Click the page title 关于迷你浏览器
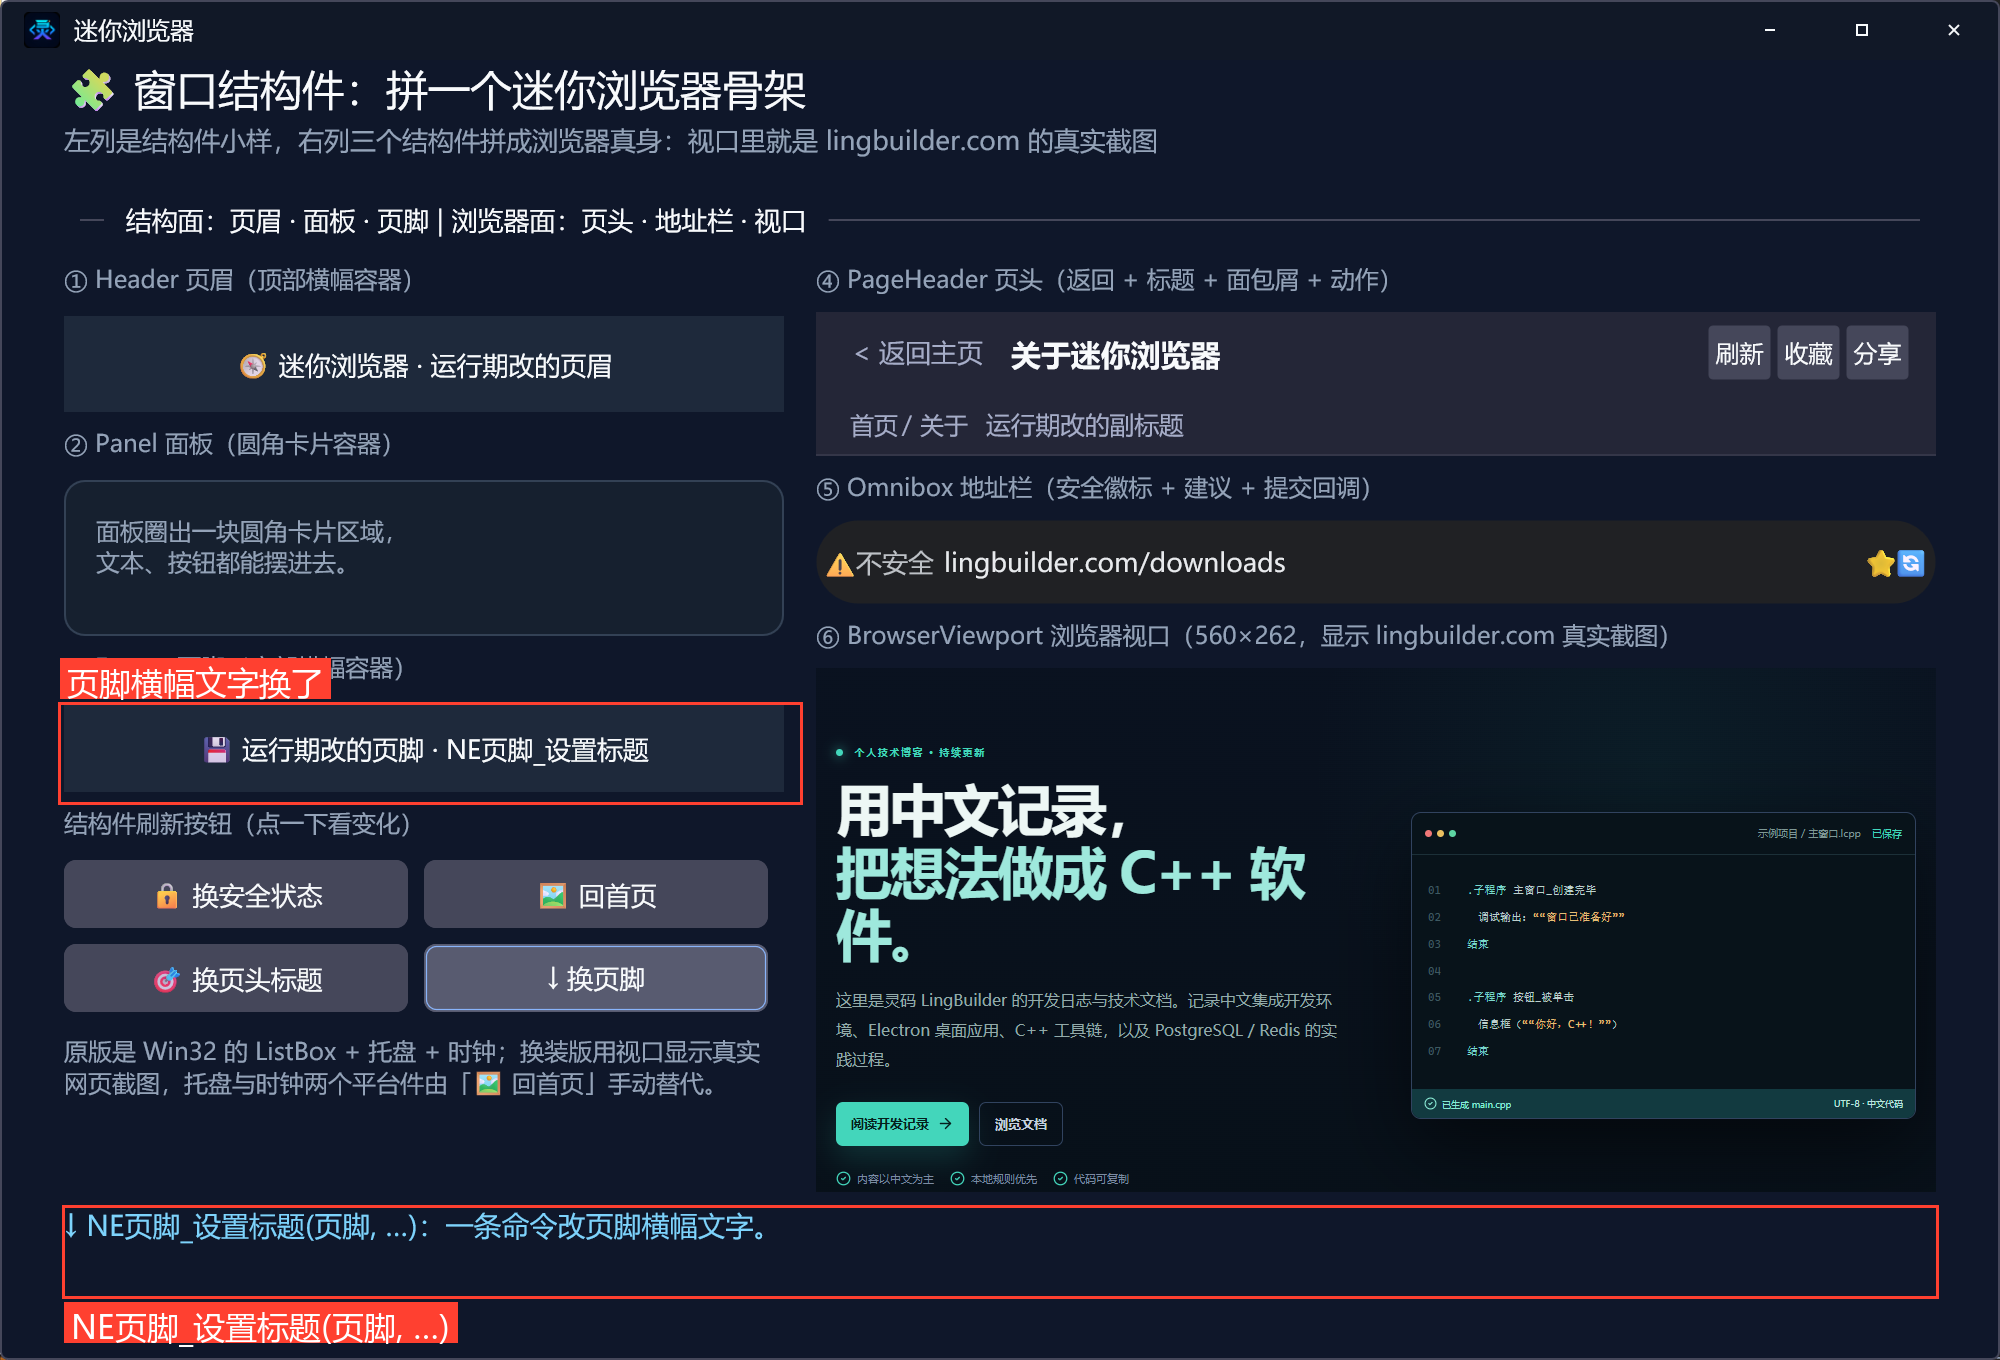Viewport: 2000px width, 1360px height. [x=1115, y=355]
